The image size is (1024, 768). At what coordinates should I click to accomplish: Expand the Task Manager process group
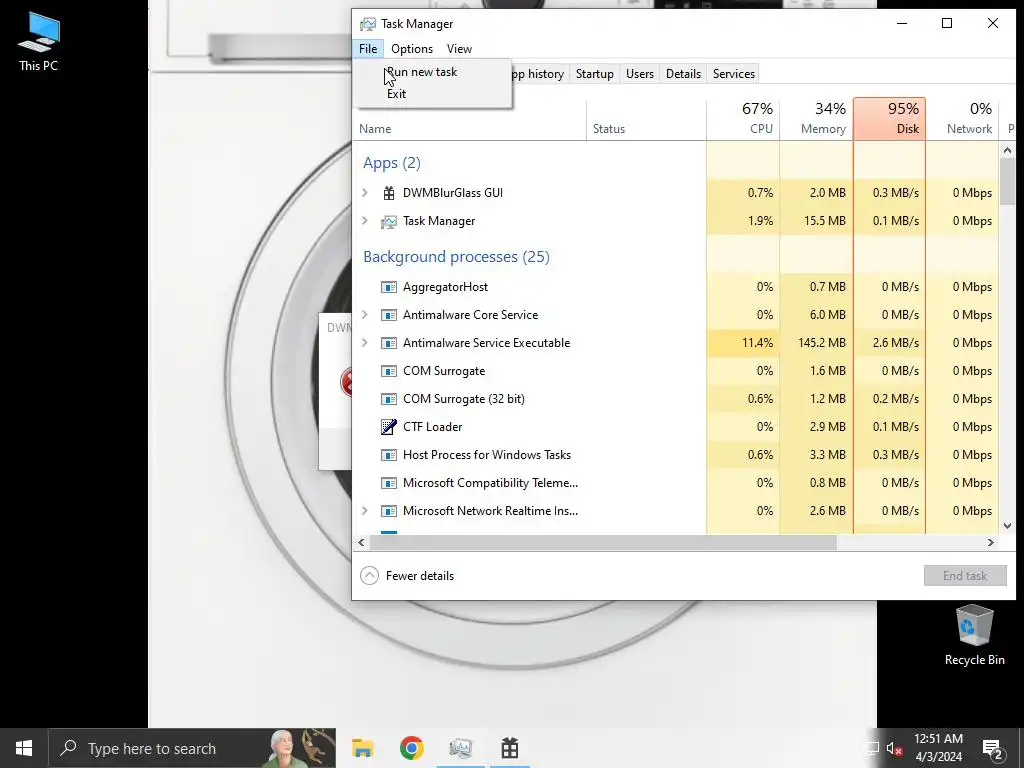[x=365, y=221]
